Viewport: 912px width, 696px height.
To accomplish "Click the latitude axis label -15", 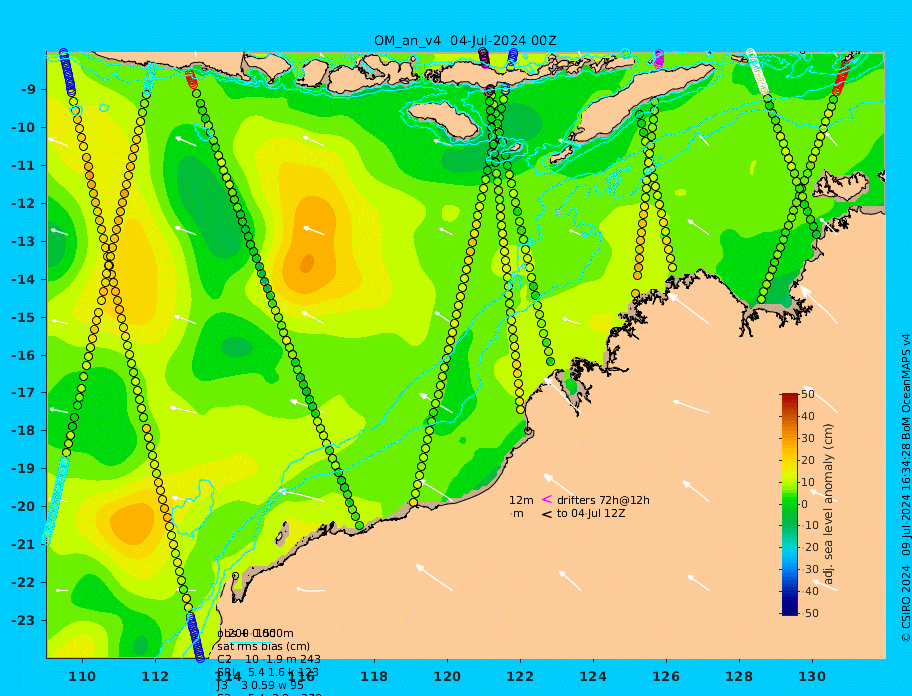I will [x=24, y=317].
